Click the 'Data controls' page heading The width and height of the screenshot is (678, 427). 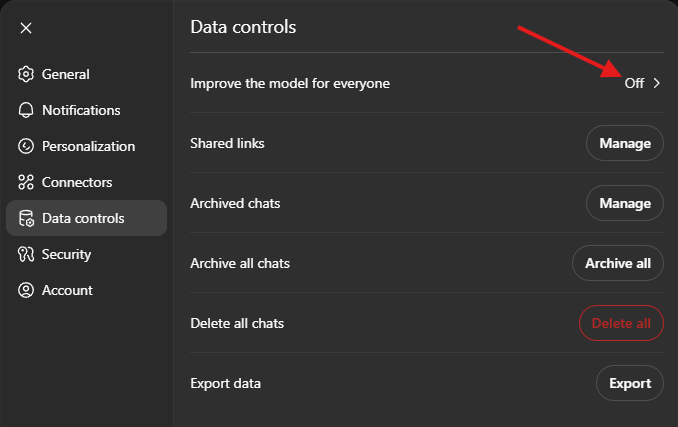tap(243, 27)
